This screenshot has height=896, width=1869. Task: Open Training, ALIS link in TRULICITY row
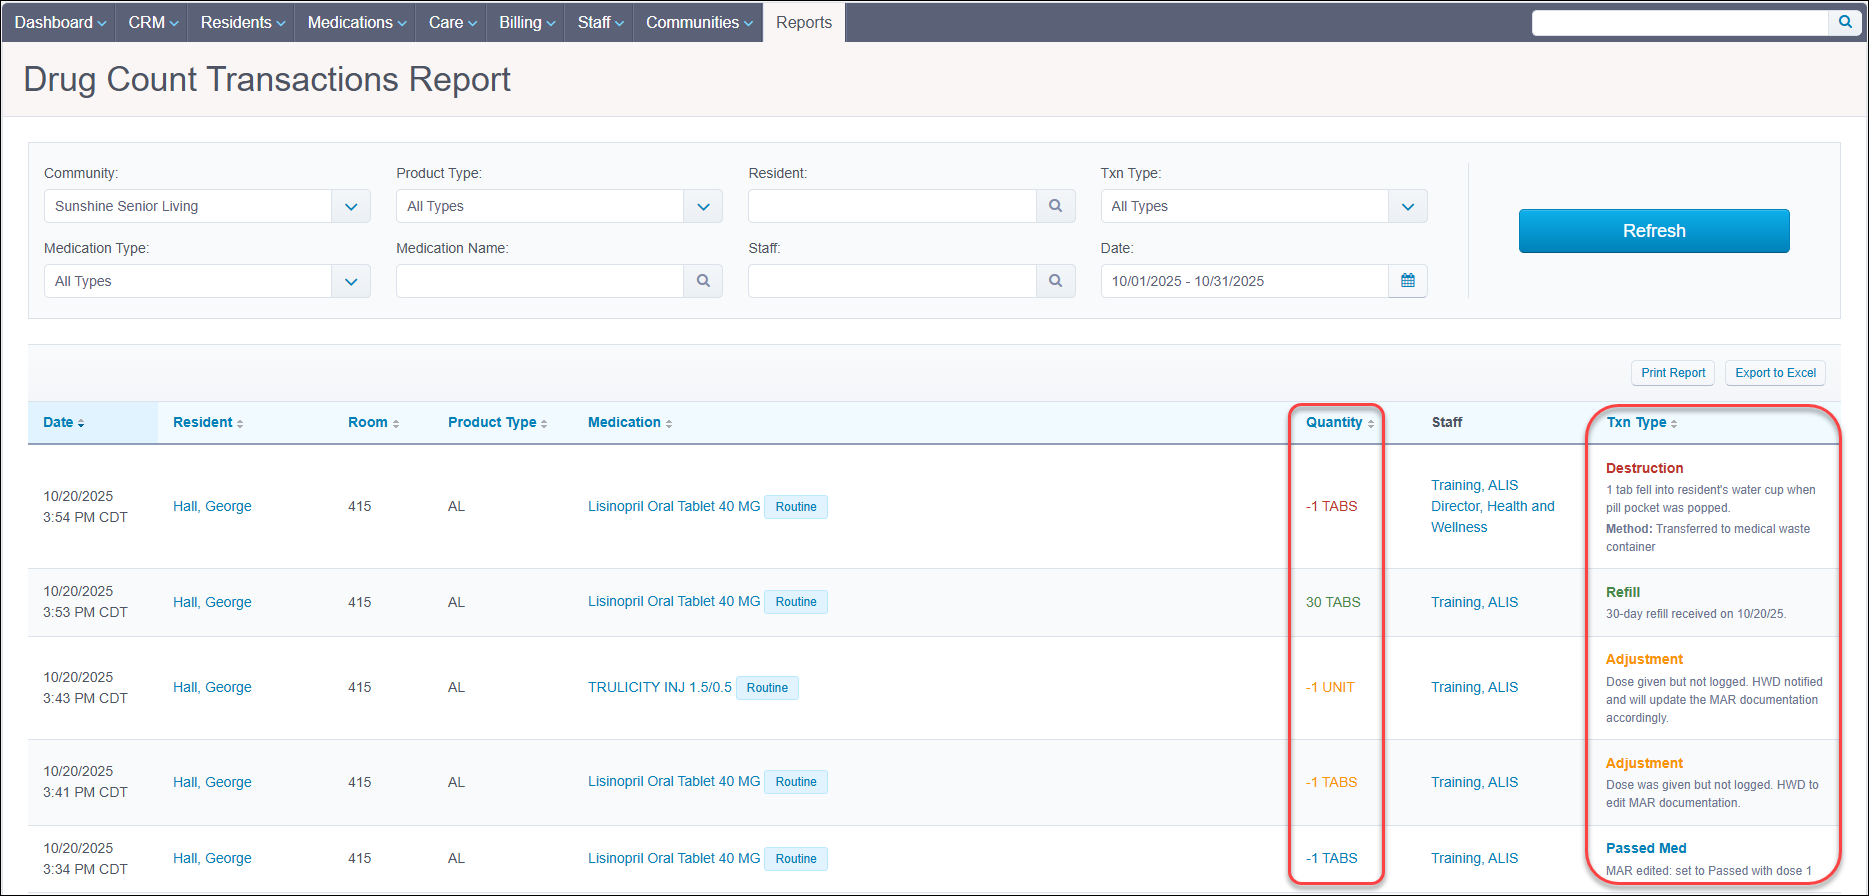[1474, 687]
